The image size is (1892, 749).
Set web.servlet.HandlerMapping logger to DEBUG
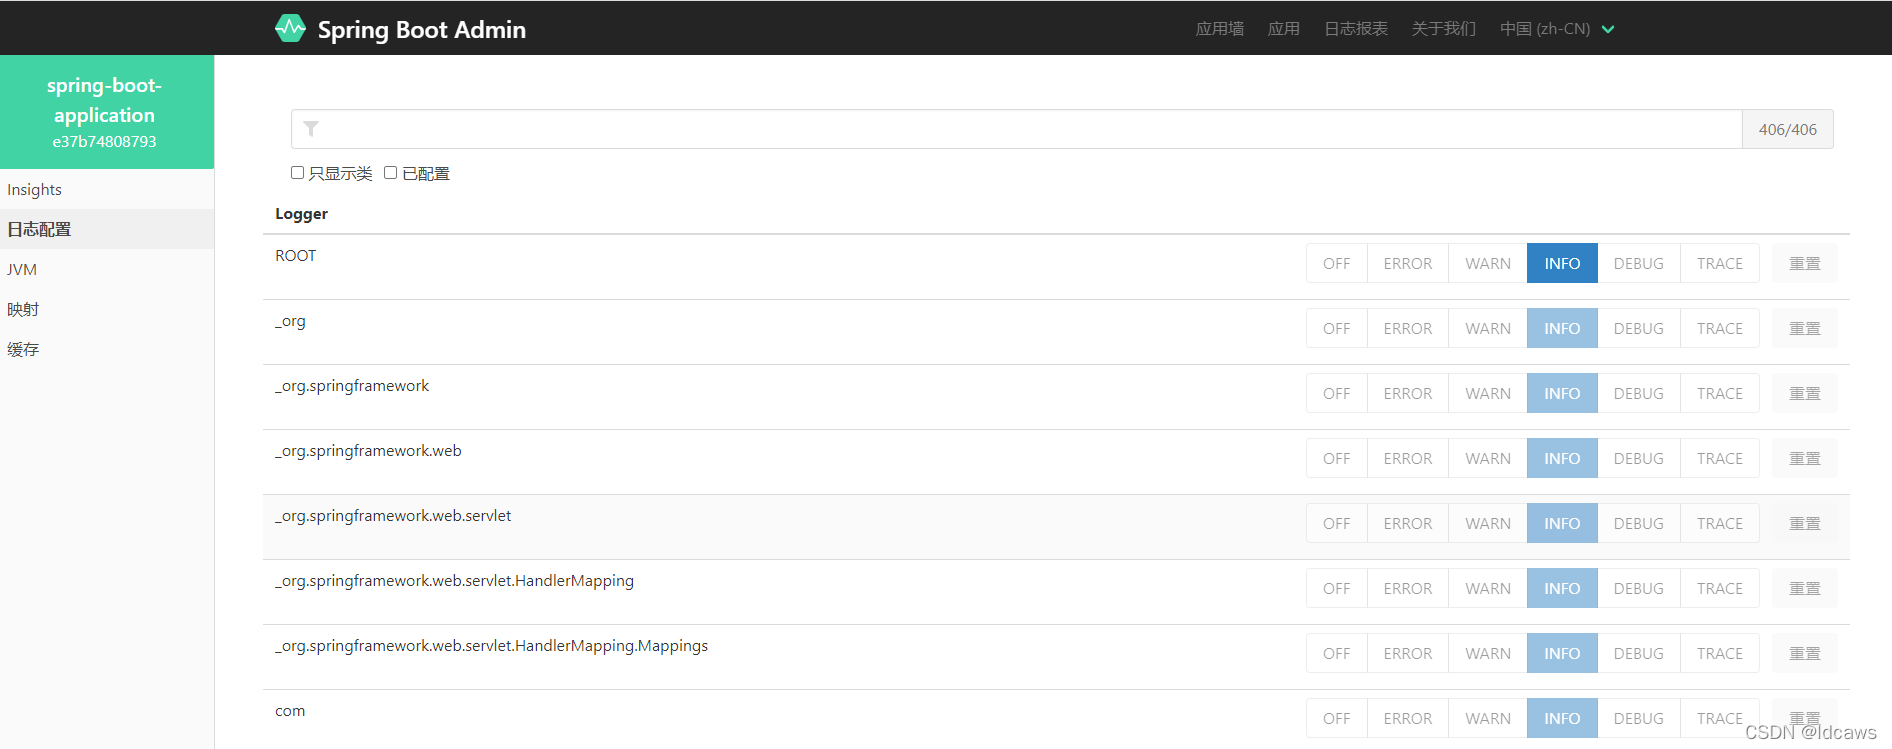1638,588
